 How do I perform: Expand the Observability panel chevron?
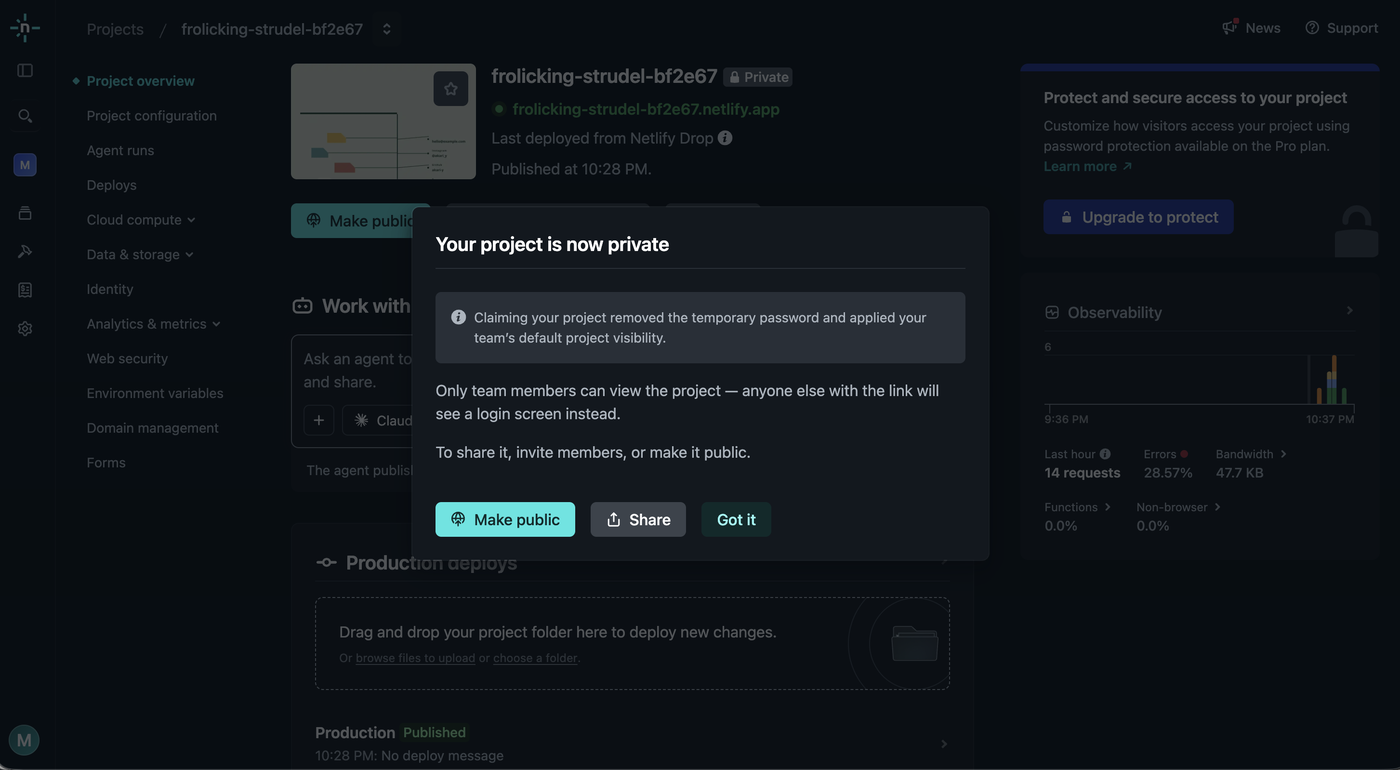pos(1349,311)
